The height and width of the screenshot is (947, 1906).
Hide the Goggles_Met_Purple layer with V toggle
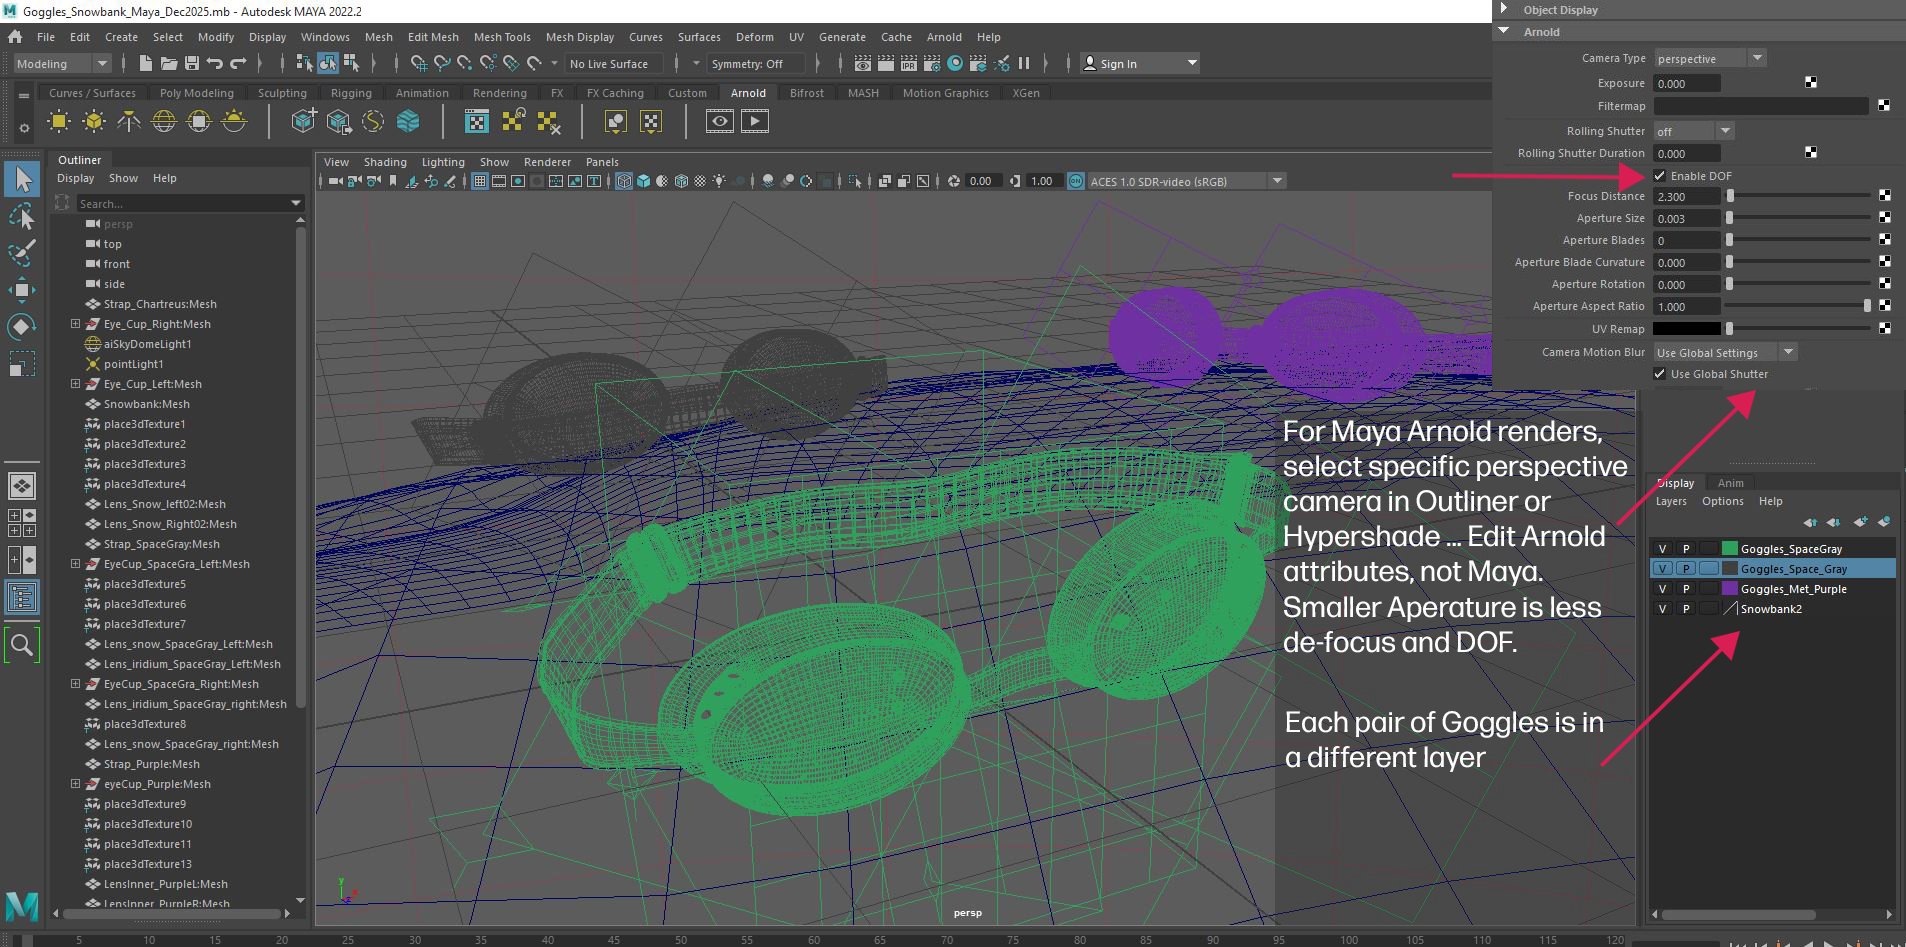click(x=1662, y=589)
